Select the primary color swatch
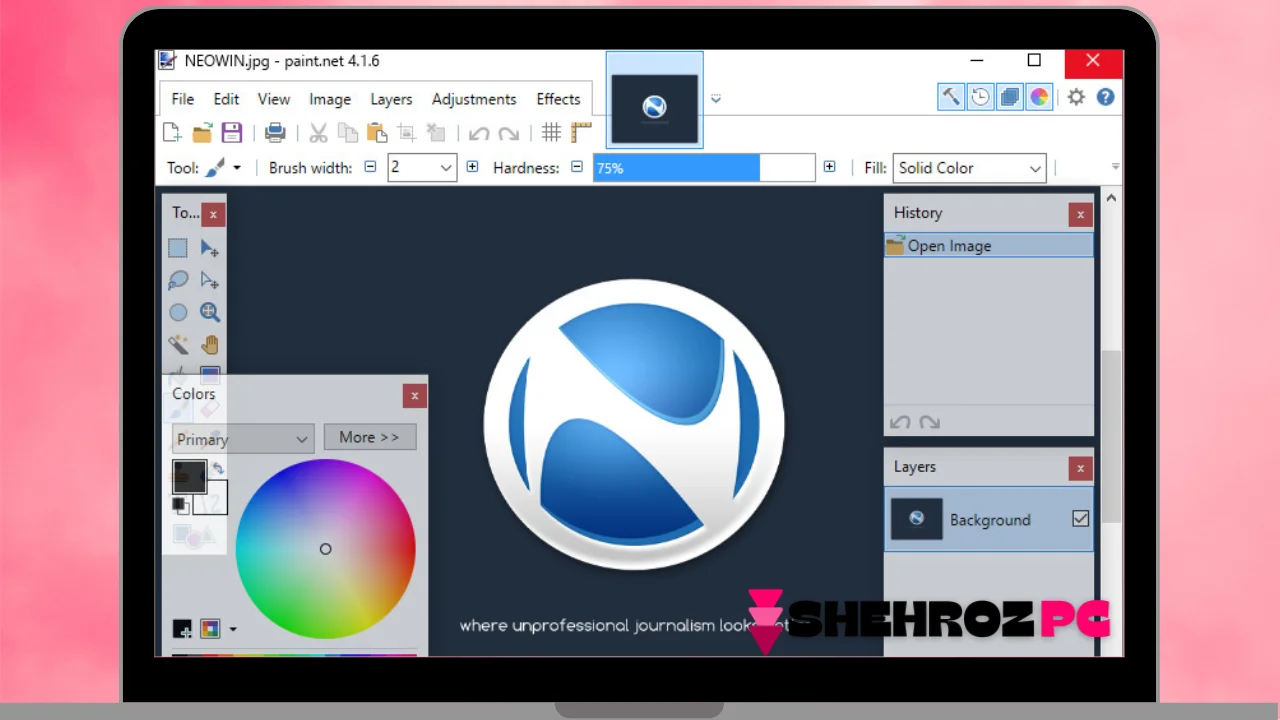Image resolution: width=1280 pixels, height=720 pixels. (189, 476)
